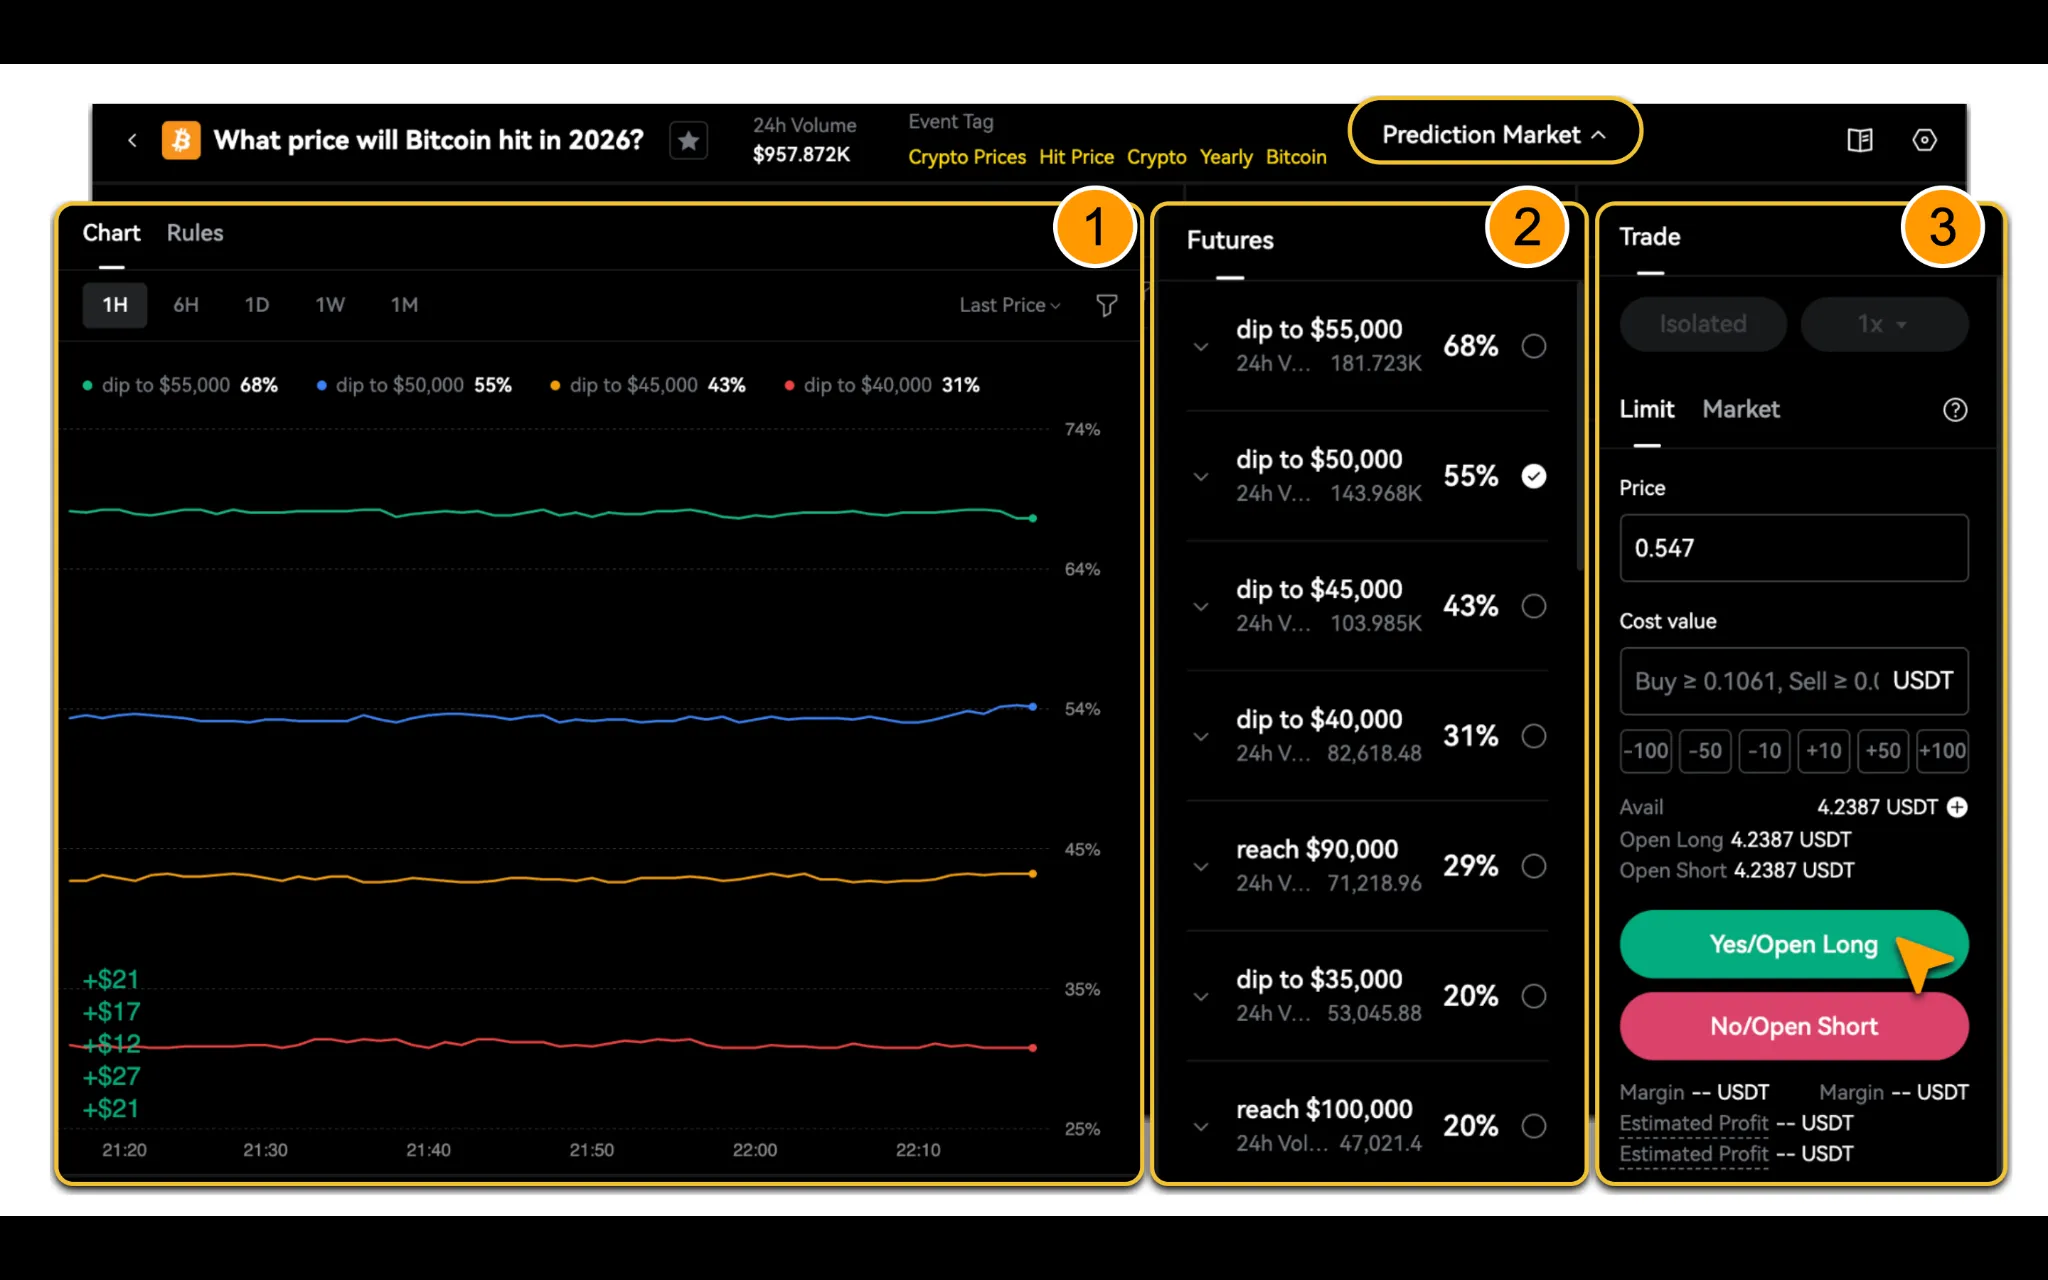Open settings hexagon icon at top right
2048x1280 pixels.
tap(1924, 140)
